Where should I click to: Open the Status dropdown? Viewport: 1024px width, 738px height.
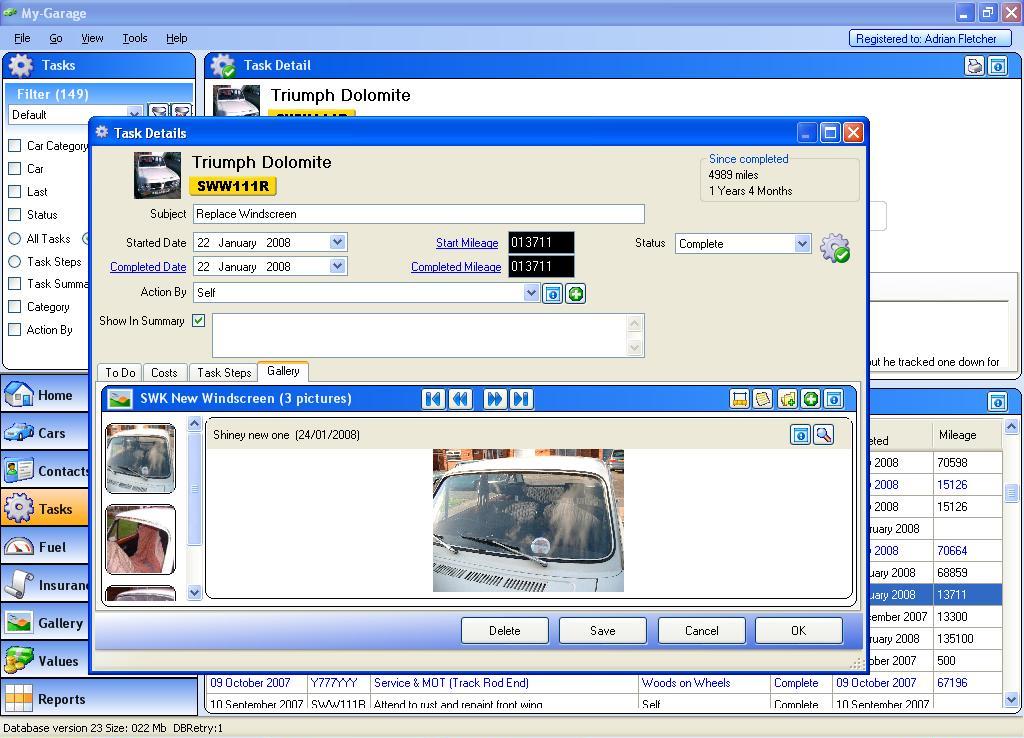pos(801,244)
